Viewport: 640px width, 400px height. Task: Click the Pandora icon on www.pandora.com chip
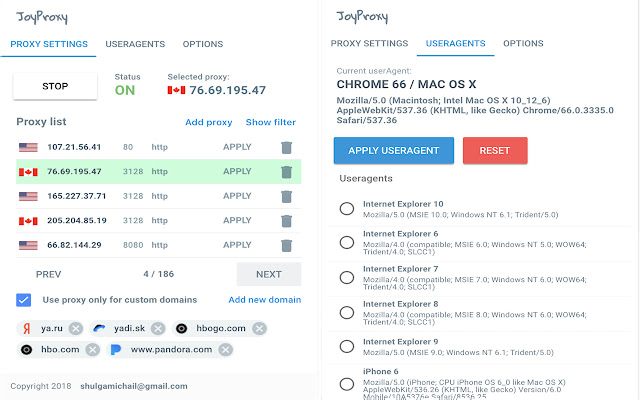point(116,350)
